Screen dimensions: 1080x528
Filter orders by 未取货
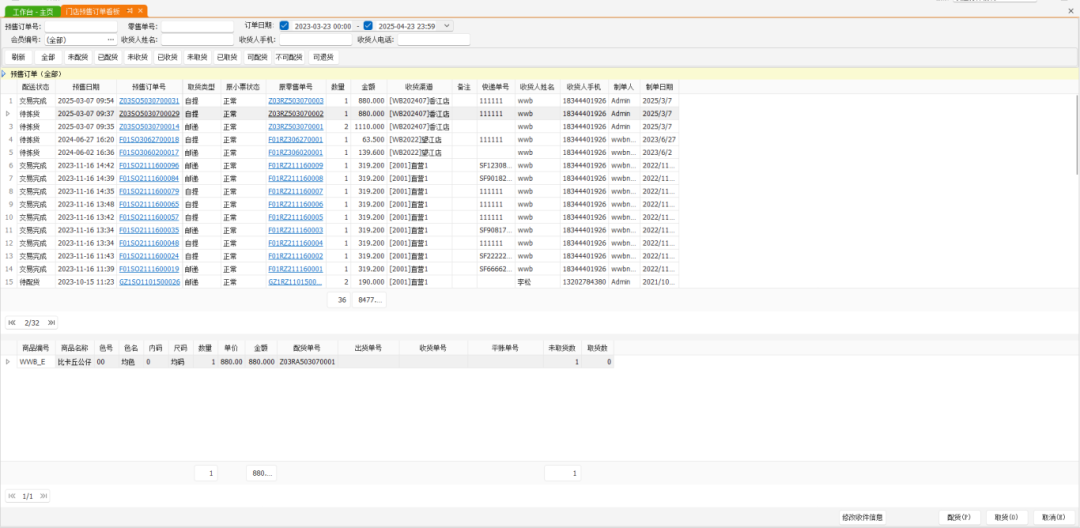click(198, 57)
